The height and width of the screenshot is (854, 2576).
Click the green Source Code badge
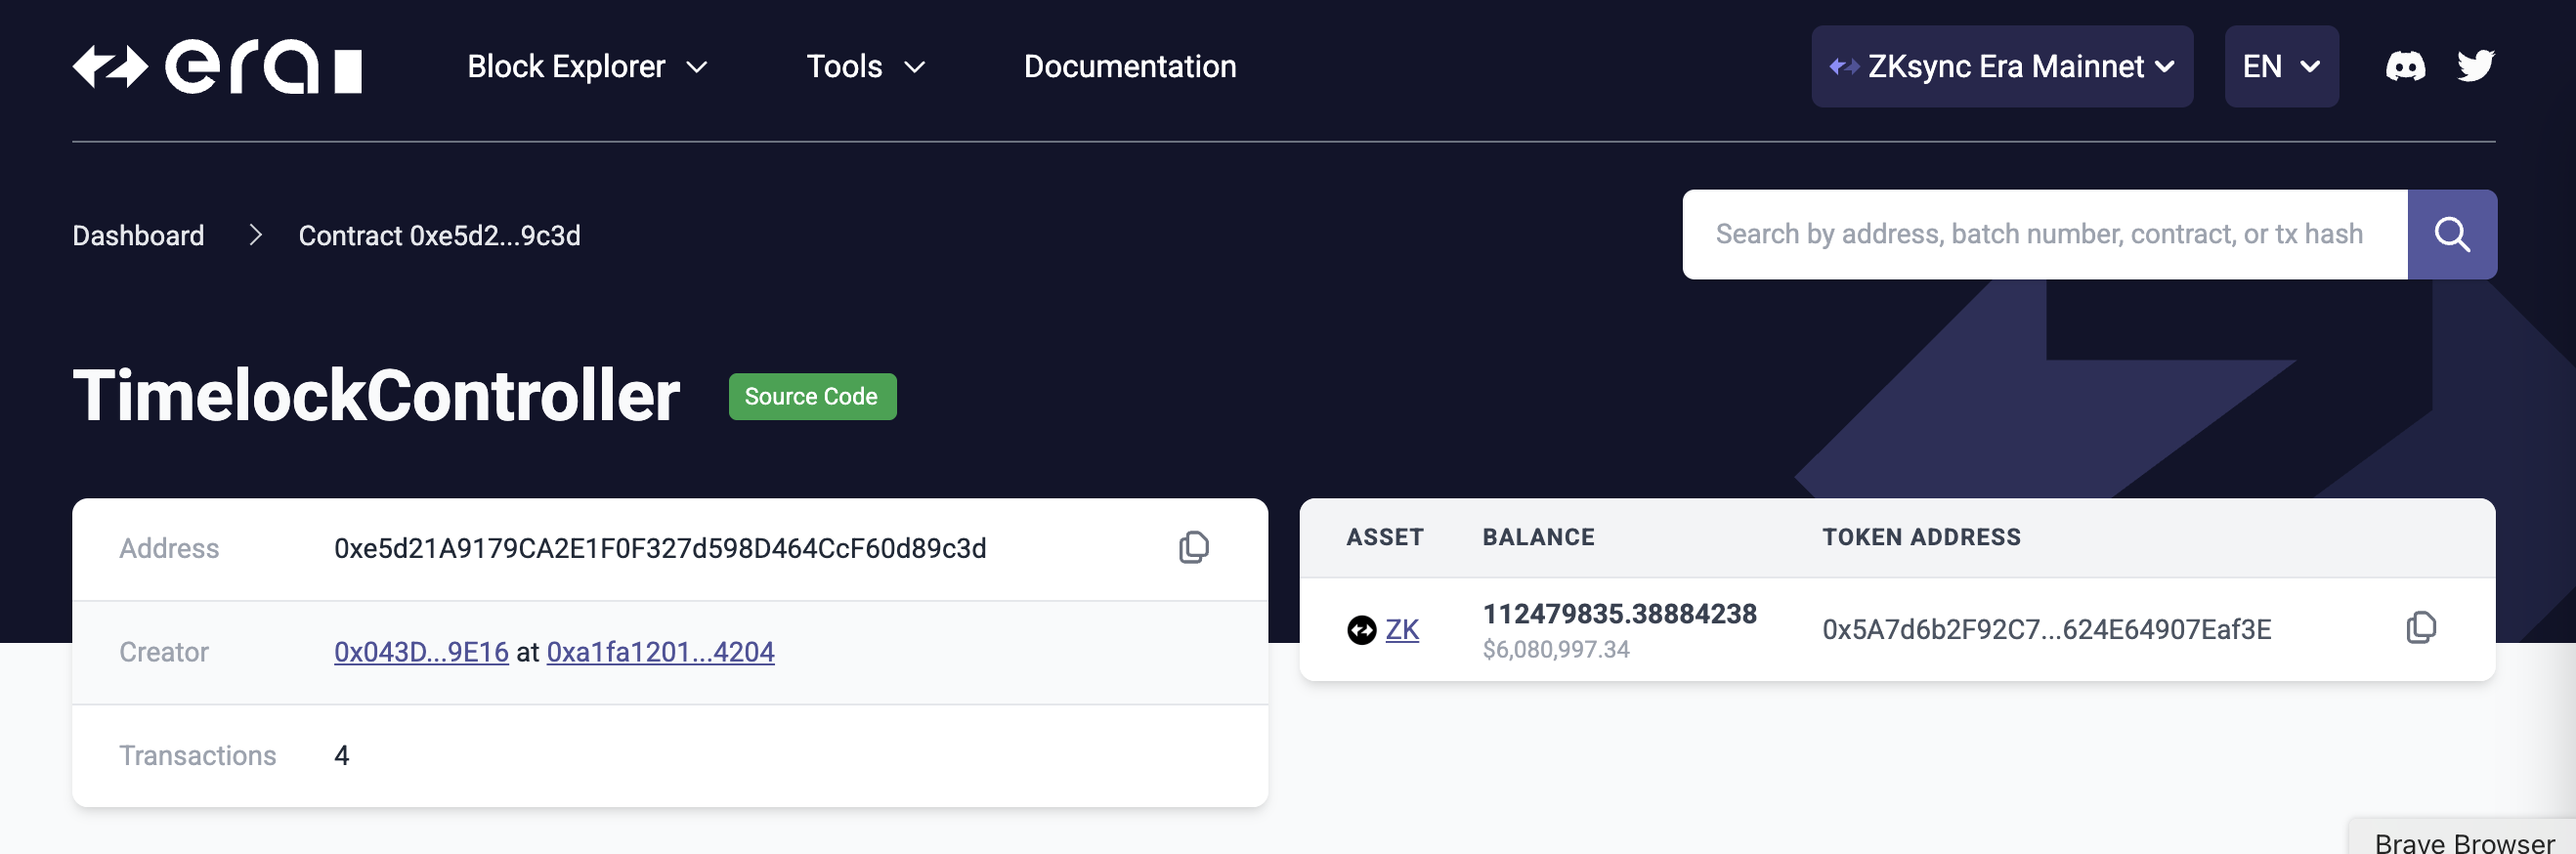811,397
